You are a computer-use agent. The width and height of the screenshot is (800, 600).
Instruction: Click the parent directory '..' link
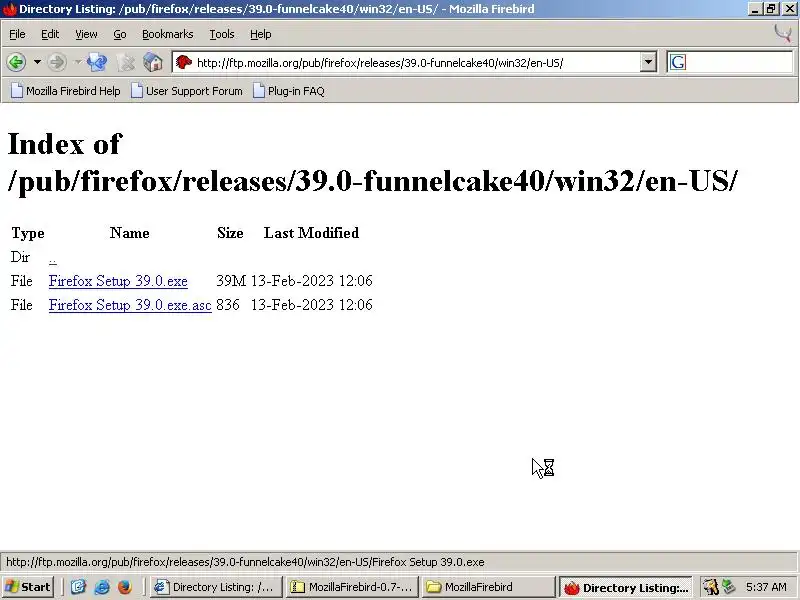[53, 258]
